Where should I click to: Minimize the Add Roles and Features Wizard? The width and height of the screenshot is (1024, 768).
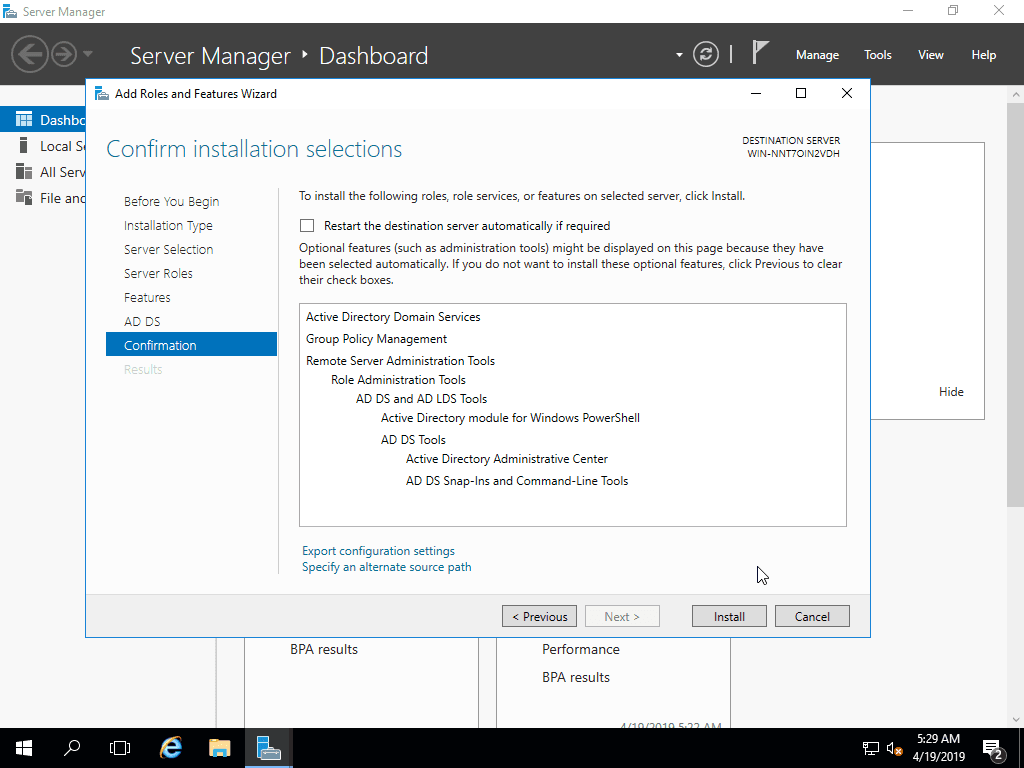tap(756, 93)
